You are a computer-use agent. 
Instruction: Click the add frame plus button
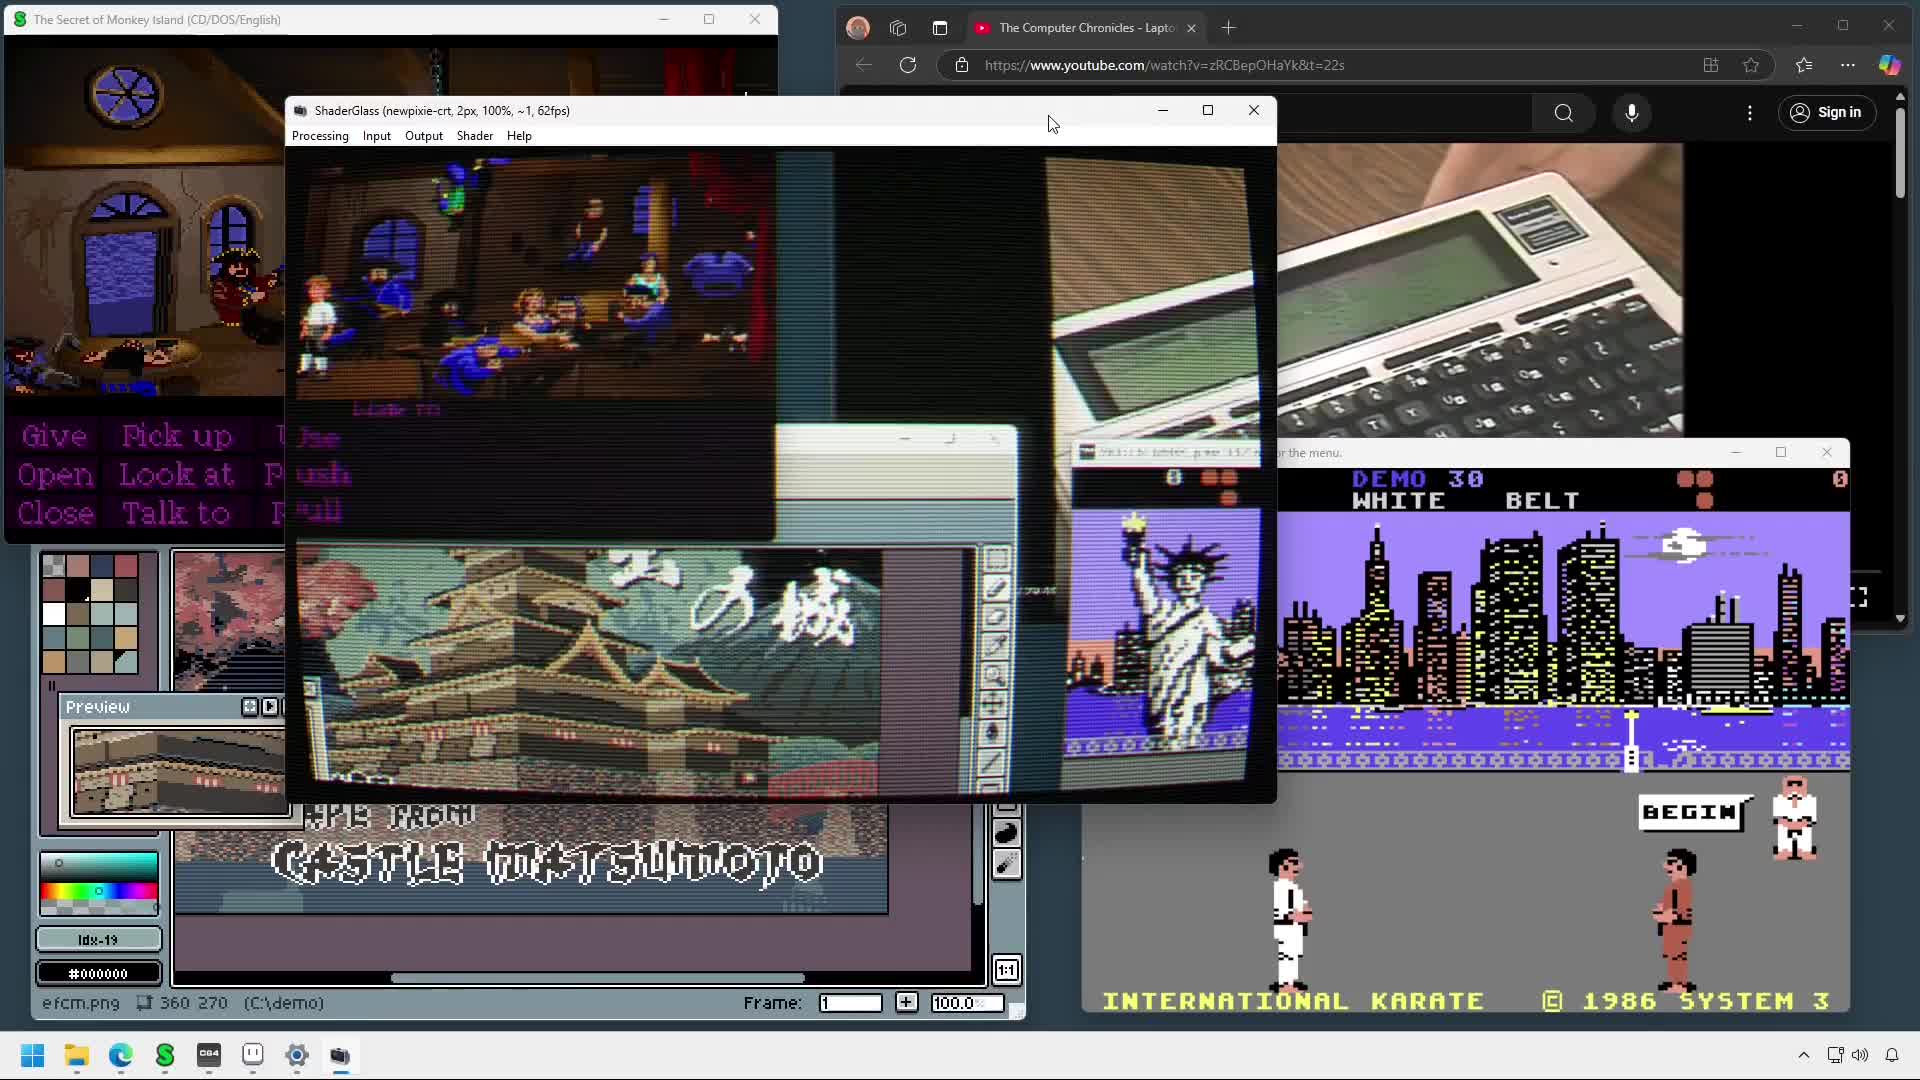[x=906, y=1002]
